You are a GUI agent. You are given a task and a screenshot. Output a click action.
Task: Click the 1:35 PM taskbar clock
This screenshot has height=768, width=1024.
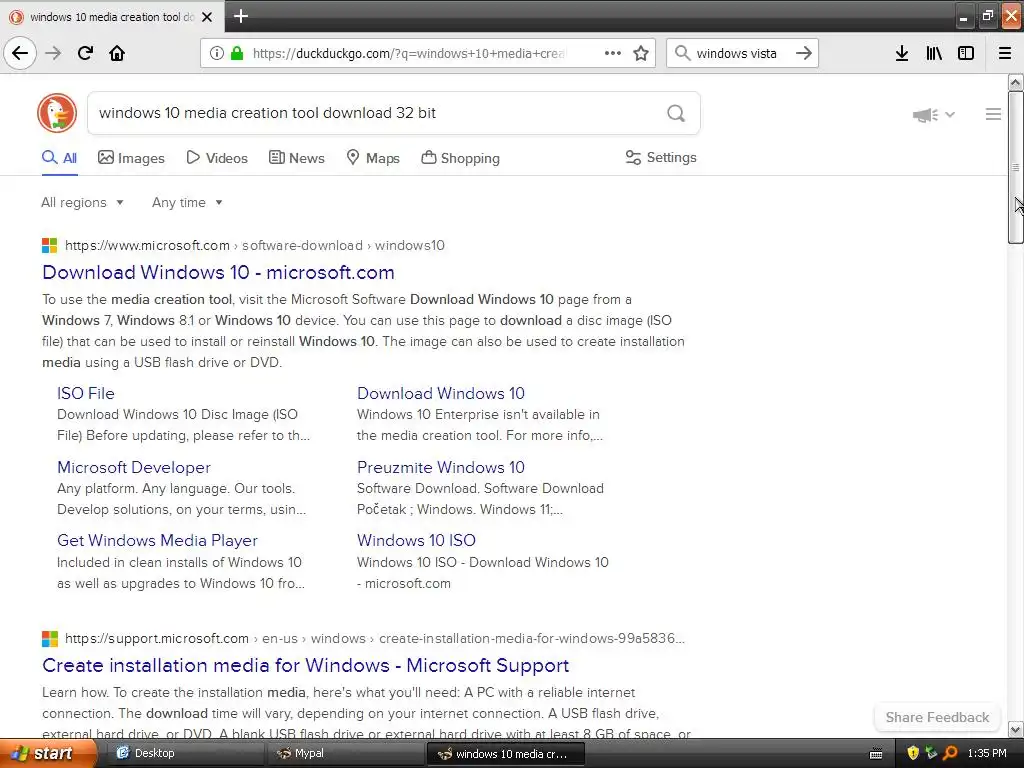click(987, 754)
